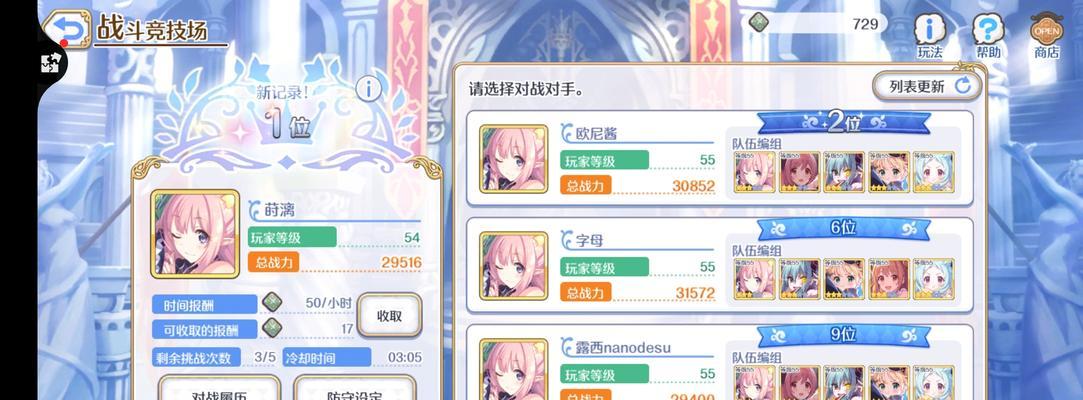Select opponent 露西nanodesu ranked 9位
Screen dimensions: 1083x400
720,362
